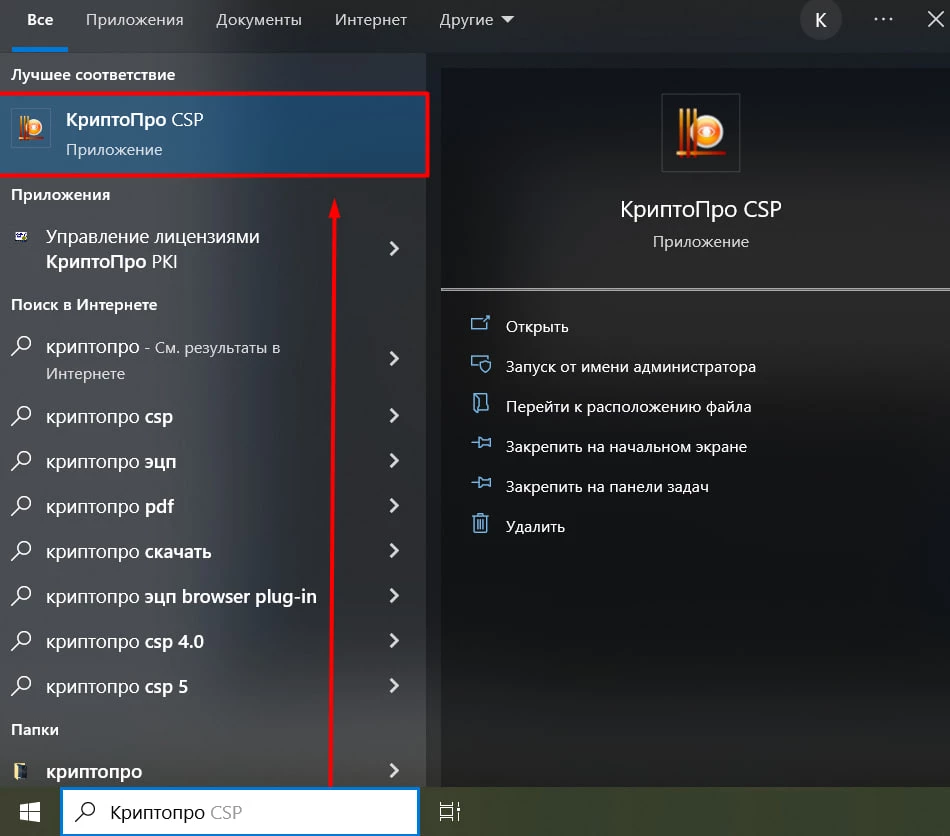
Task: Choose Открыть in the actions list
Action: [x=537, y=327]
